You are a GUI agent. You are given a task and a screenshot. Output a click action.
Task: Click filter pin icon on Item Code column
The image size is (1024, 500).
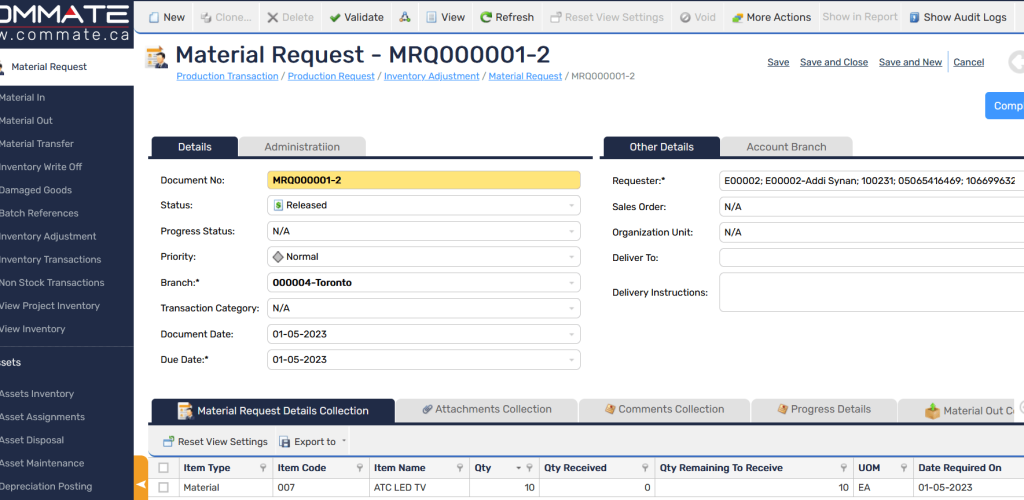coord(360,468)
